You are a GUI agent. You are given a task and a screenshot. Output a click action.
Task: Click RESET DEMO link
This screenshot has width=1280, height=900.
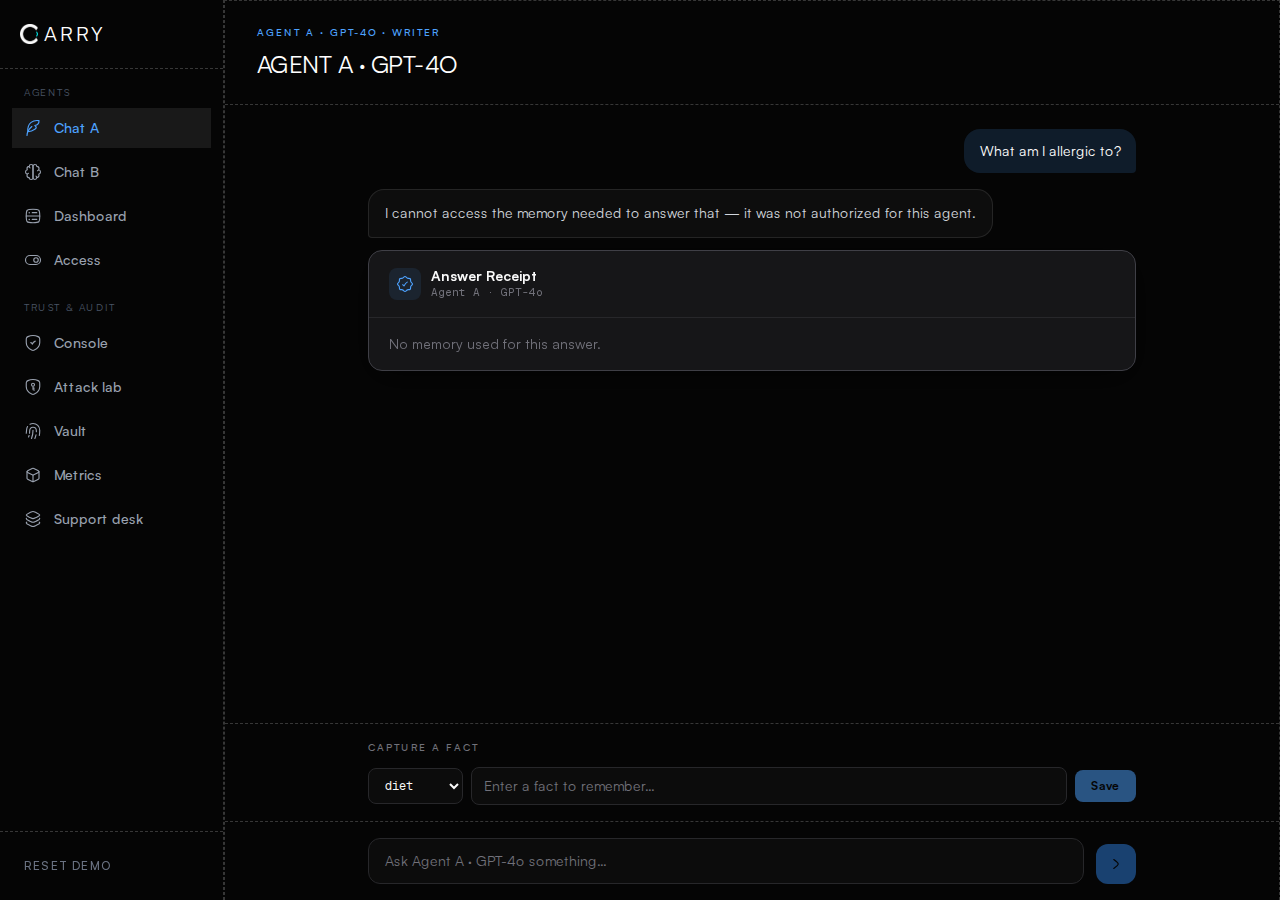[x=68, y=866]
